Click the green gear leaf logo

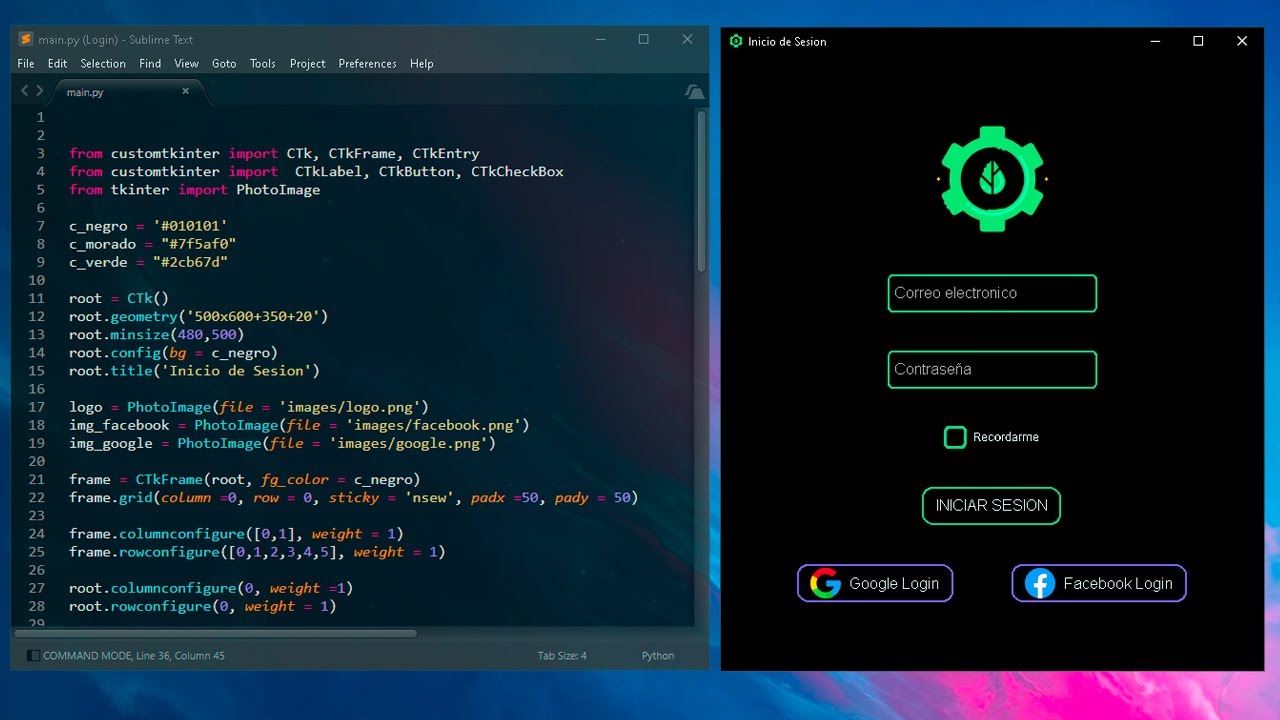click(x=992, y=179)
